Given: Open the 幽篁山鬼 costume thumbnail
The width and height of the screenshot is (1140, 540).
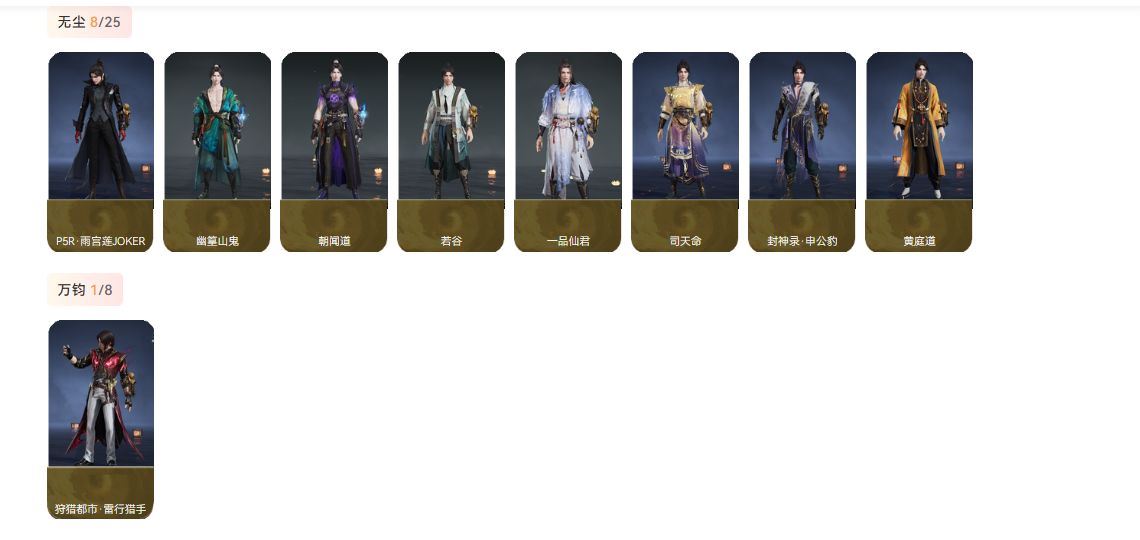Looking at the screenshot, I should click(x=217, y=152).
